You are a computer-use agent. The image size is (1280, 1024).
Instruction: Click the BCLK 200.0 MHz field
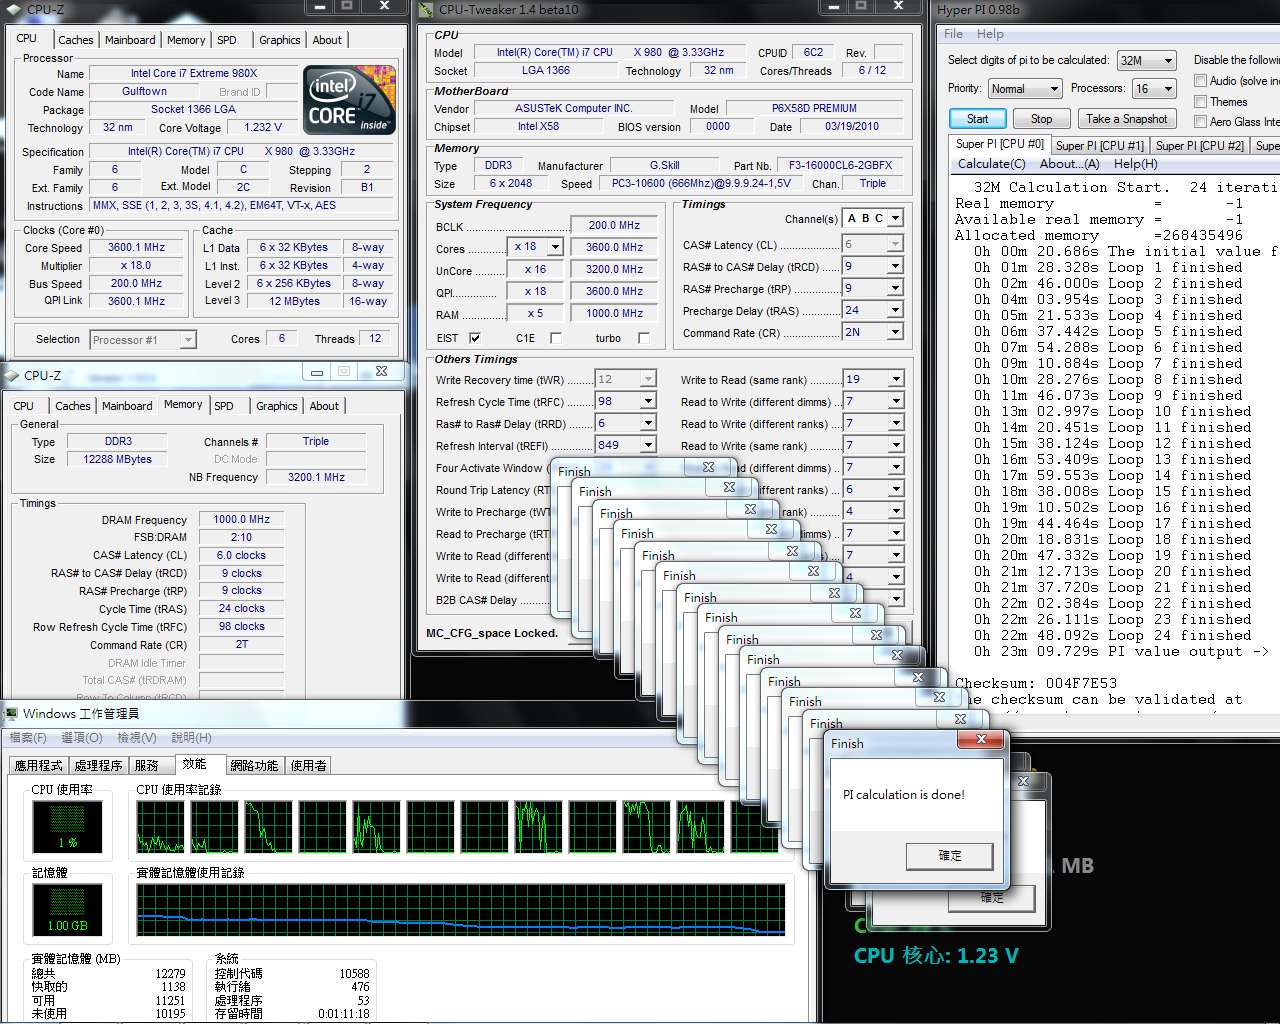(615, 225)
